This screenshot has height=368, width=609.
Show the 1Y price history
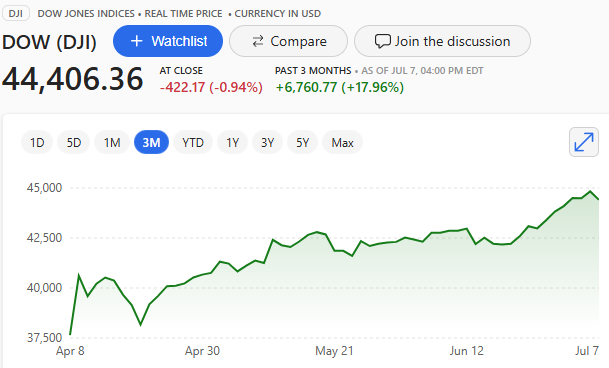(x=232, y=143)
